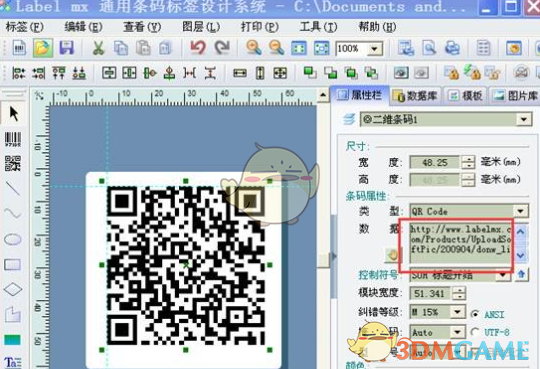Adjust the width value stepper arrows

click(x=468, y=162)
